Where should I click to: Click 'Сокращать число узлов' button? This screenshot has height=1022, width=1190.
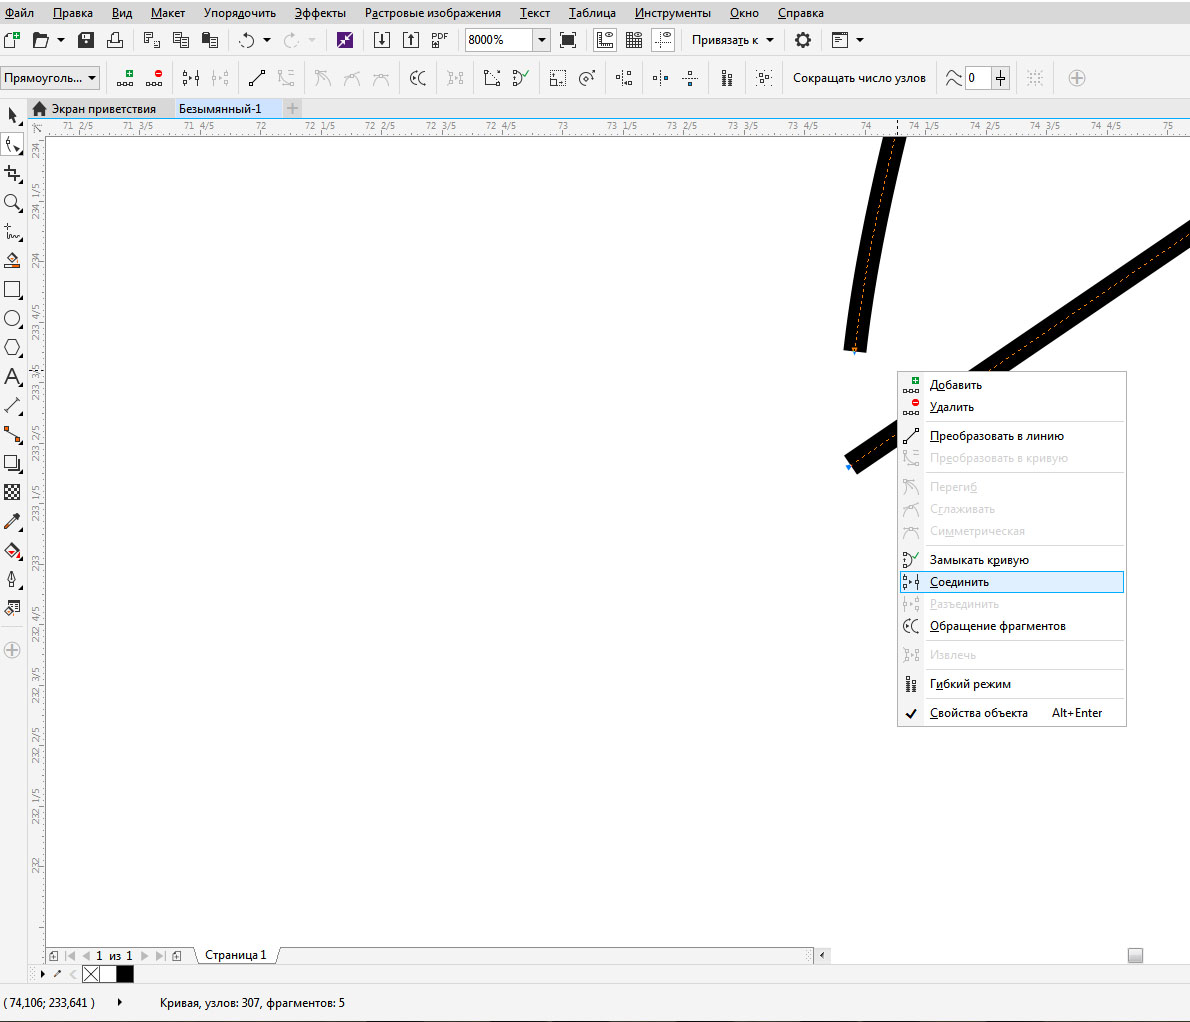[x=859, y=78]
